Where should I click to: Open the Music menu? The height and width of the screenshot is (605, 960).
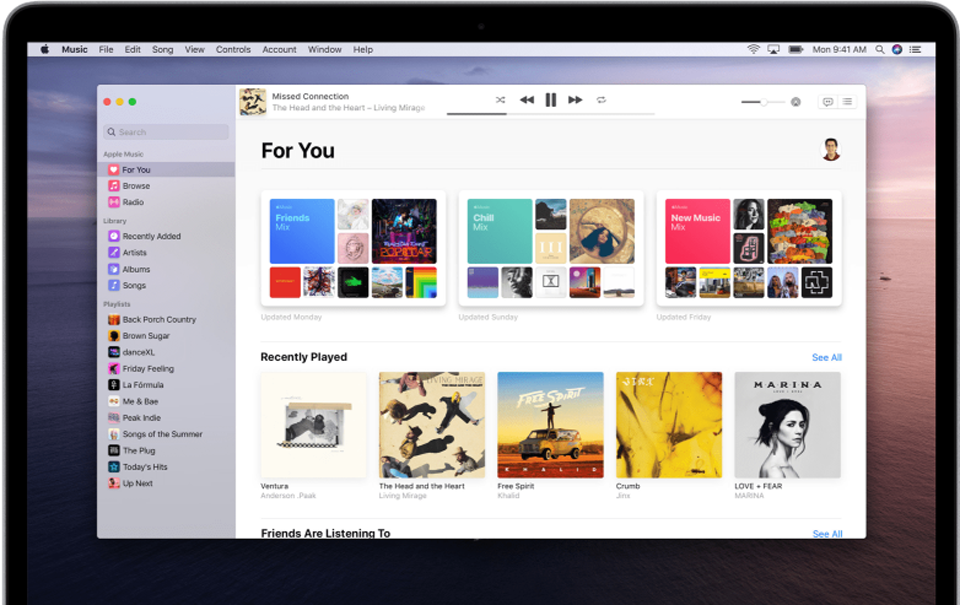(75, 50)
